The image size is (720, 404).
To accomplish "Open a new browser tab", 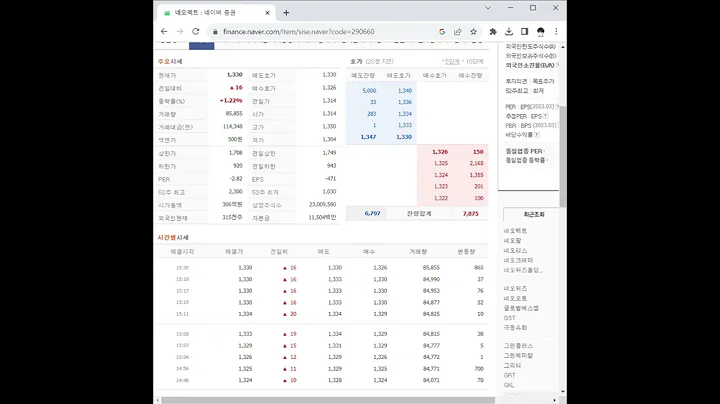I will [286, 13].
